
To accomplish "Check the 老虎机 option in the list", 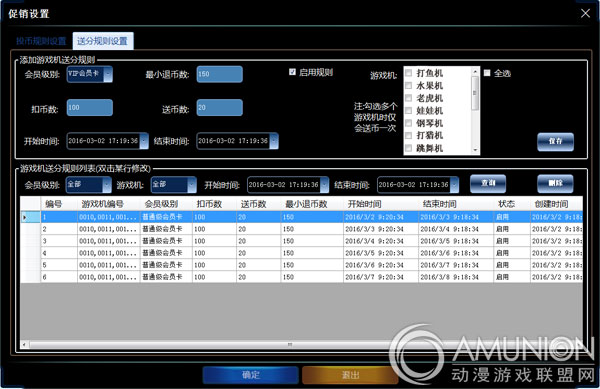I will [408, 98].
